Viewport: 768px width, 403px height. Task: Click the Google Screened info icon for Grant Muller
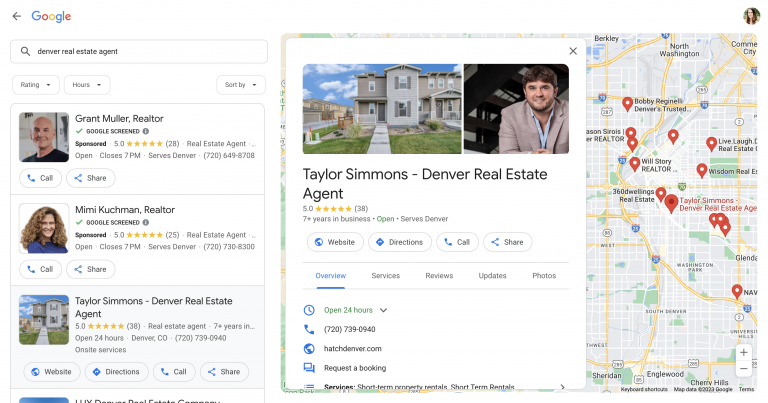146,131
